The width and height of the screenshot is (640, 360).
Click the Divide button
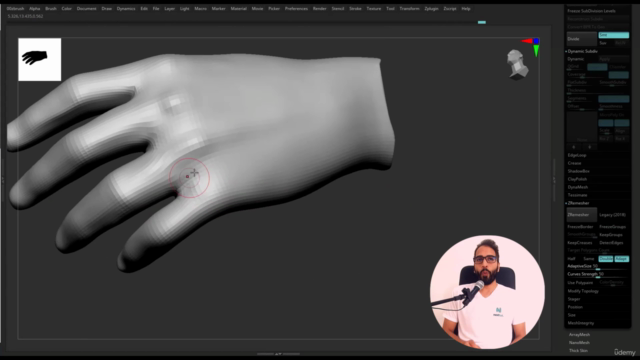pos(582,39)
